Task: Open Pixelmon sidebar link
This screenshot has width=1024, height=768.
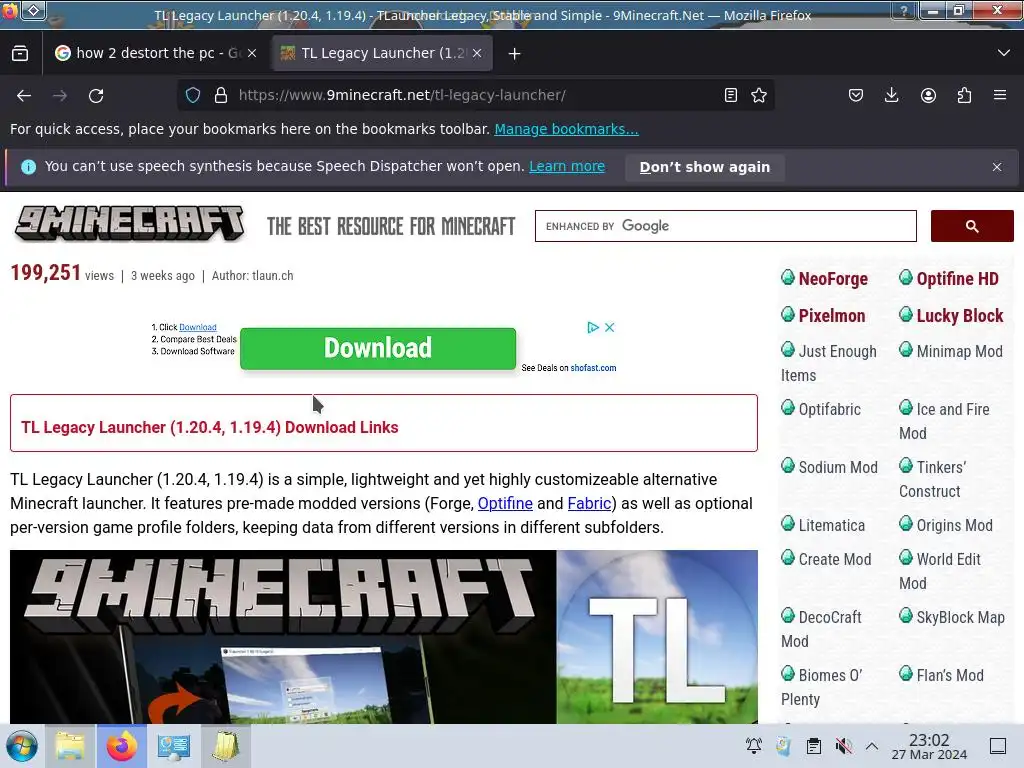Action: [831, 316]
